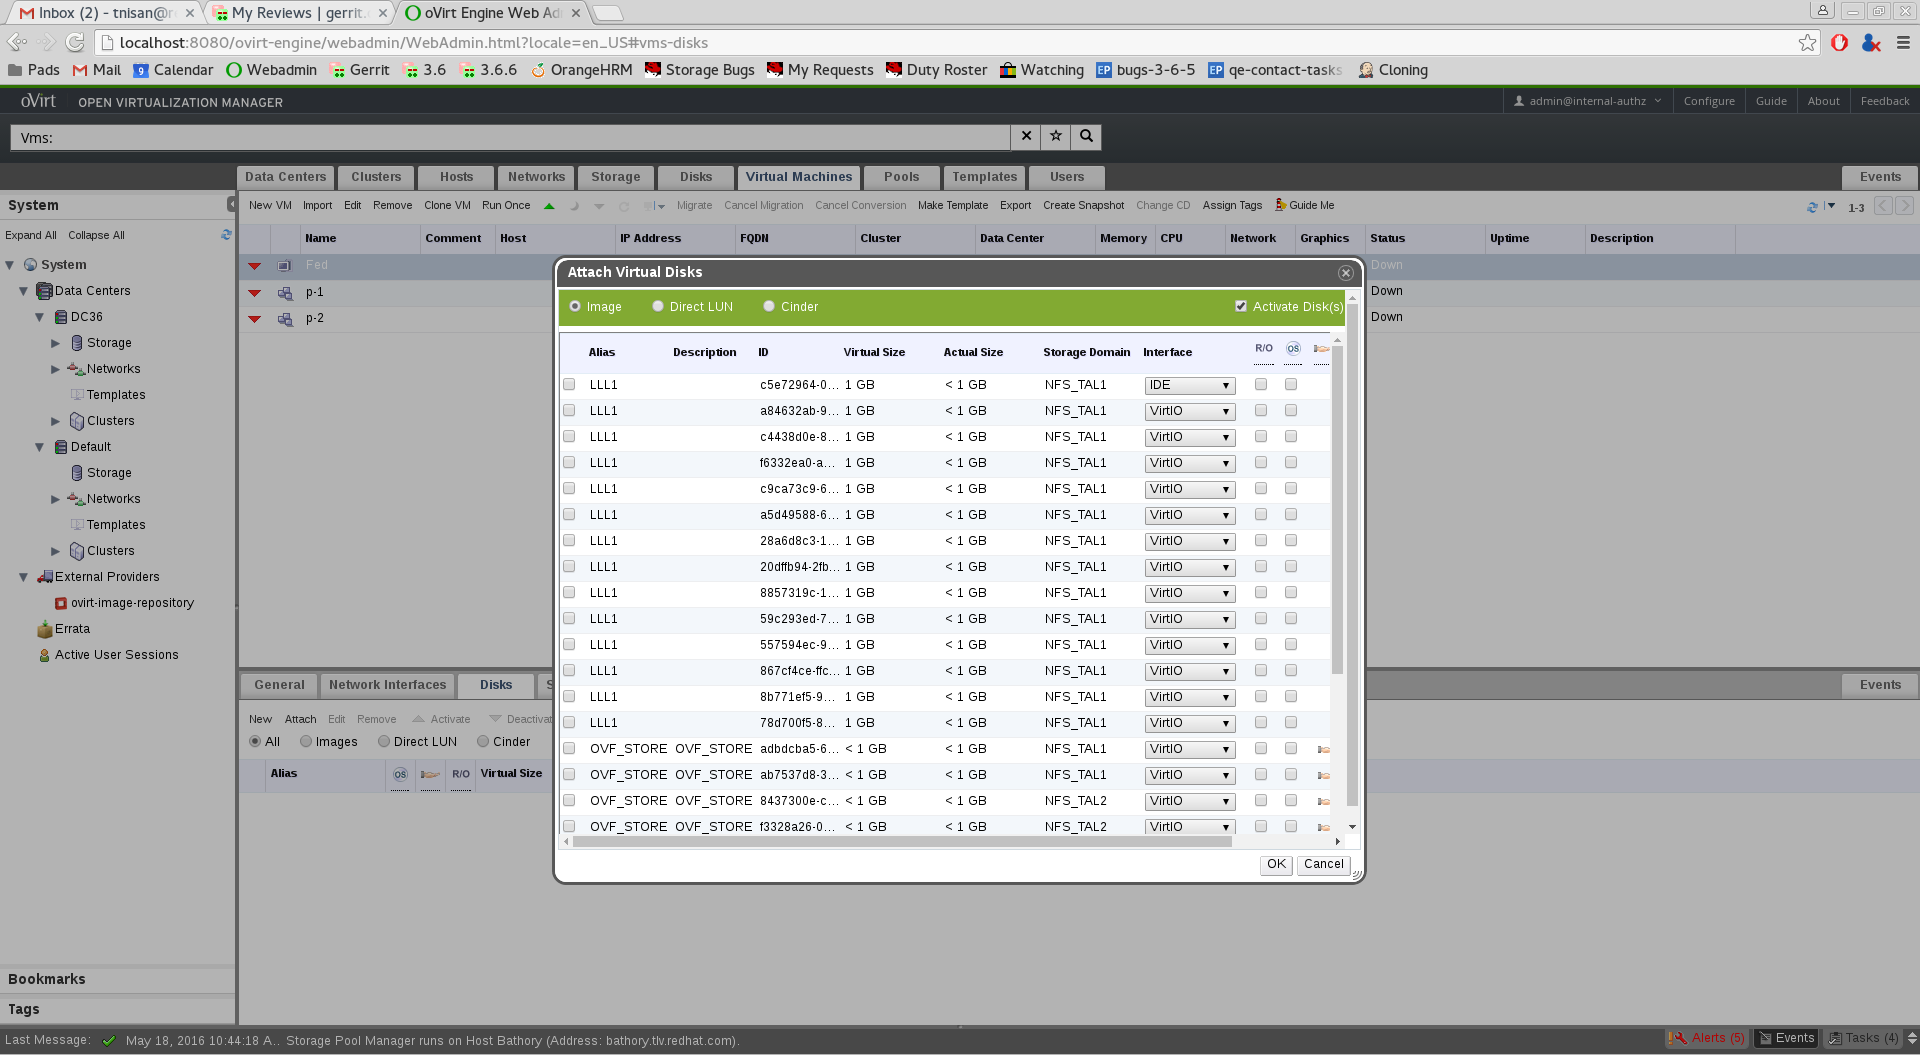
Task: Close the Attach Virtual Disks dialog
Action: (1345, 273)
